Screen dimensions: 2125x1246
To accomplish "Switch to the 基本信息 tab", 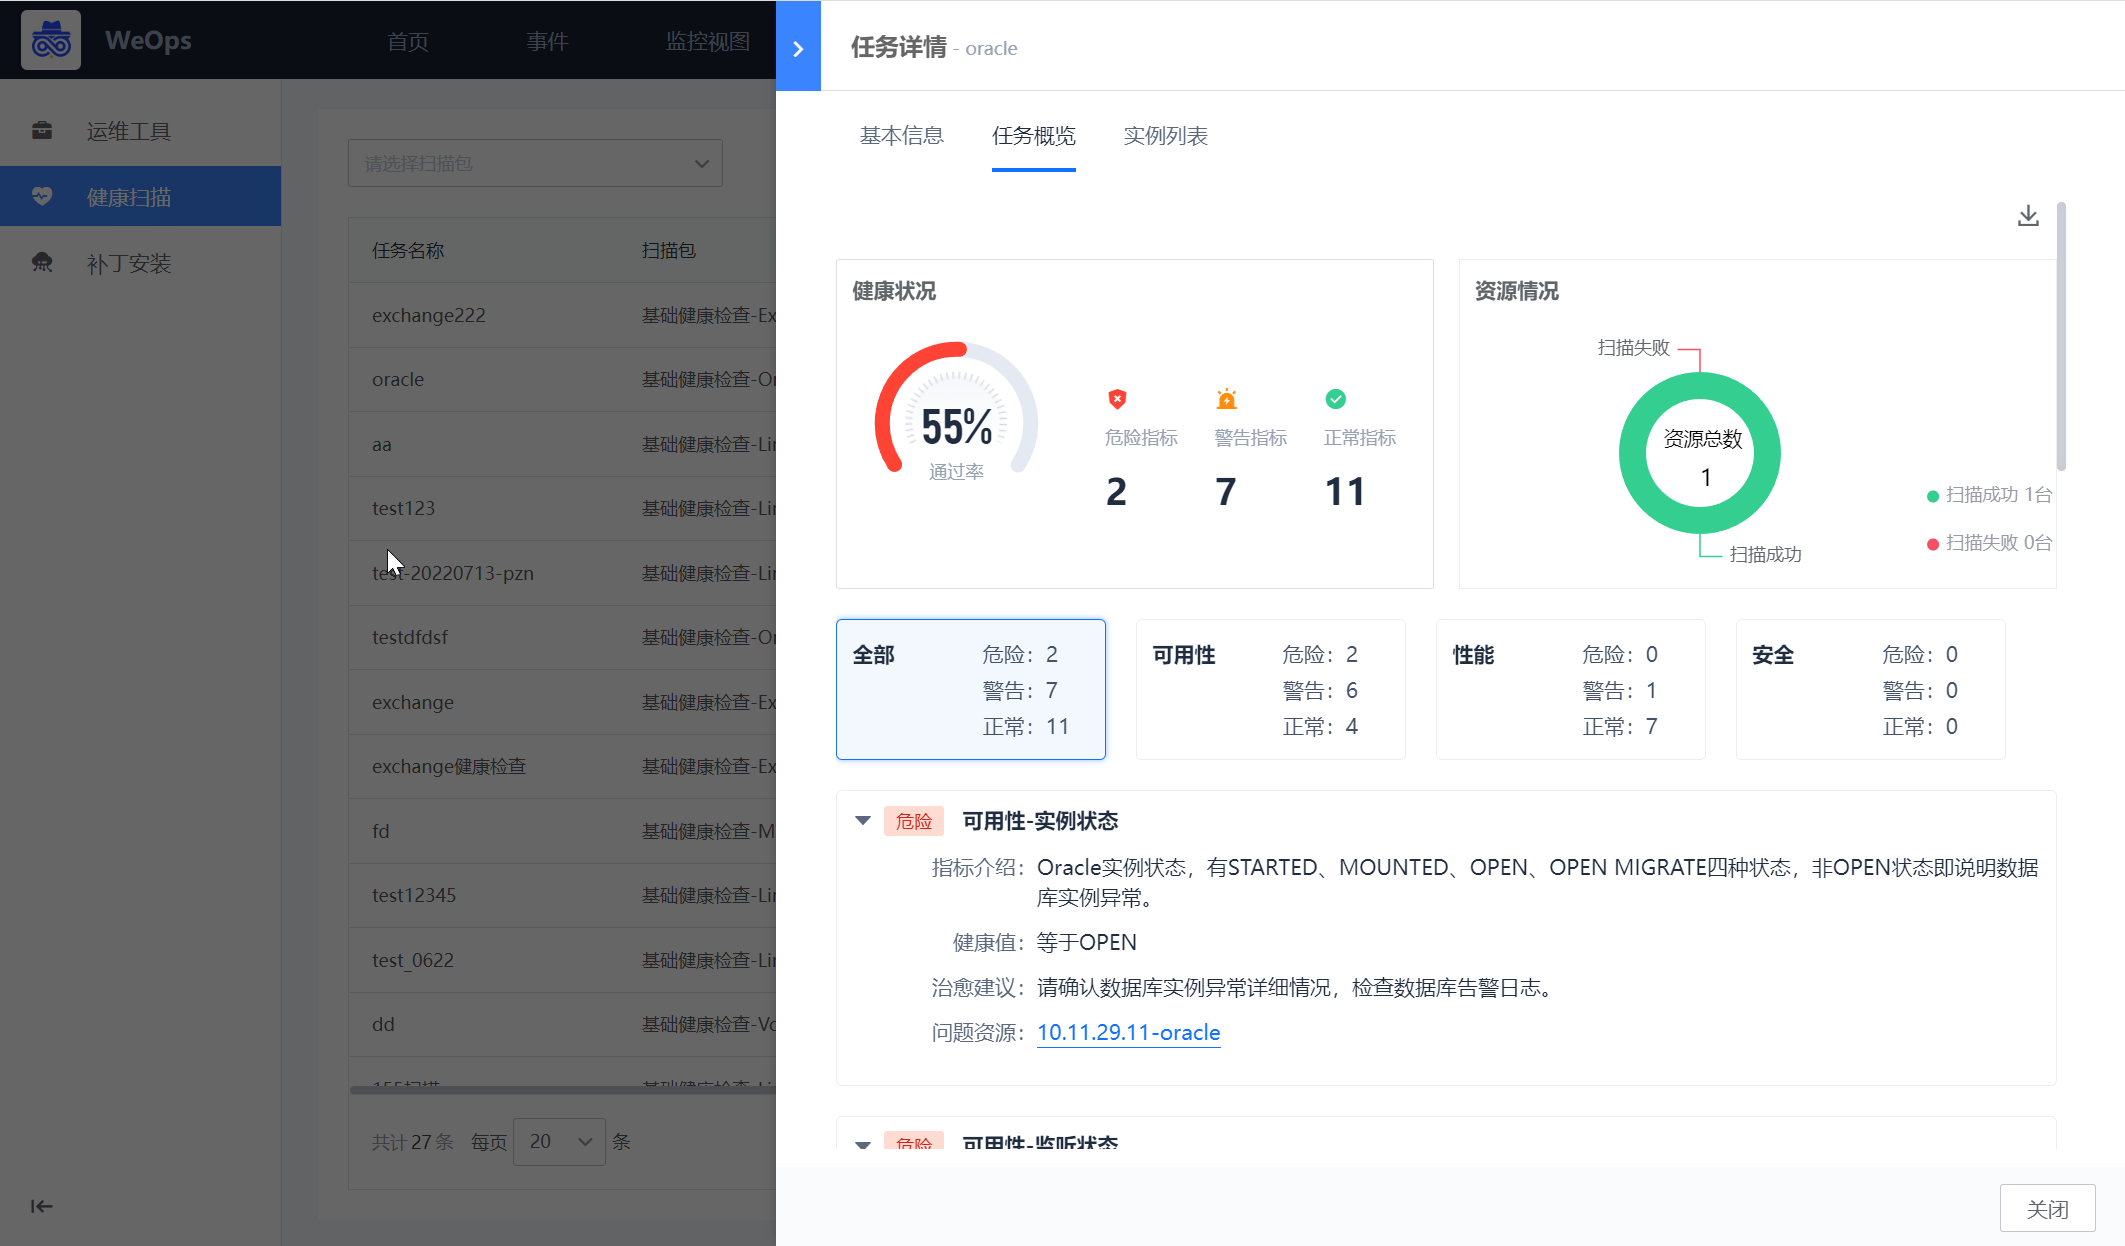I will (901, 136).
